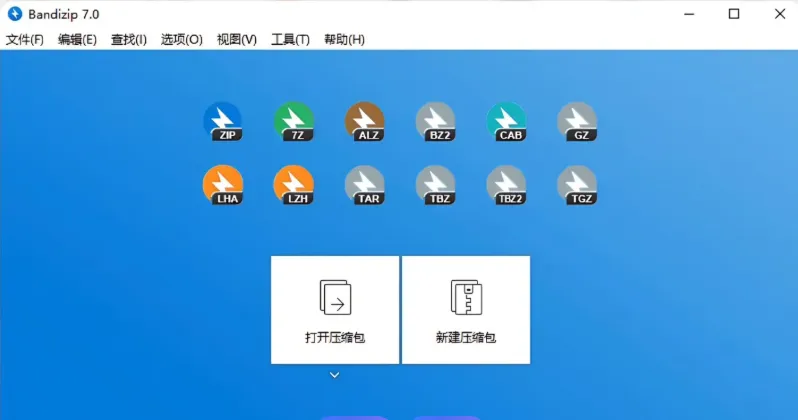Viewport: 798px width, 420px height.
Task: Open the 查找(I) menu
Action: tap(129, 40)
